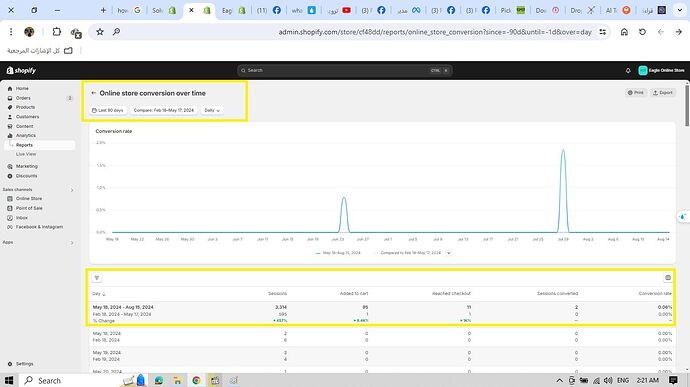Open the Eagle Online Store account menu
This screenshot has width=690, height=387.
[x=661, y=70]
